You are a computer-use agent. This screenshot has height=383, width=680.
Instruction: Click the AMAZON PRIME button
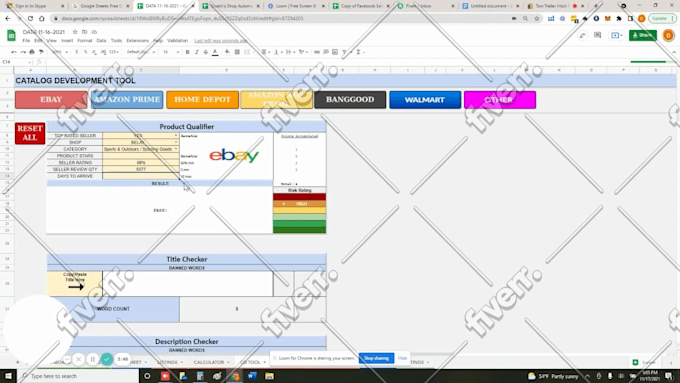coord(127,100)
